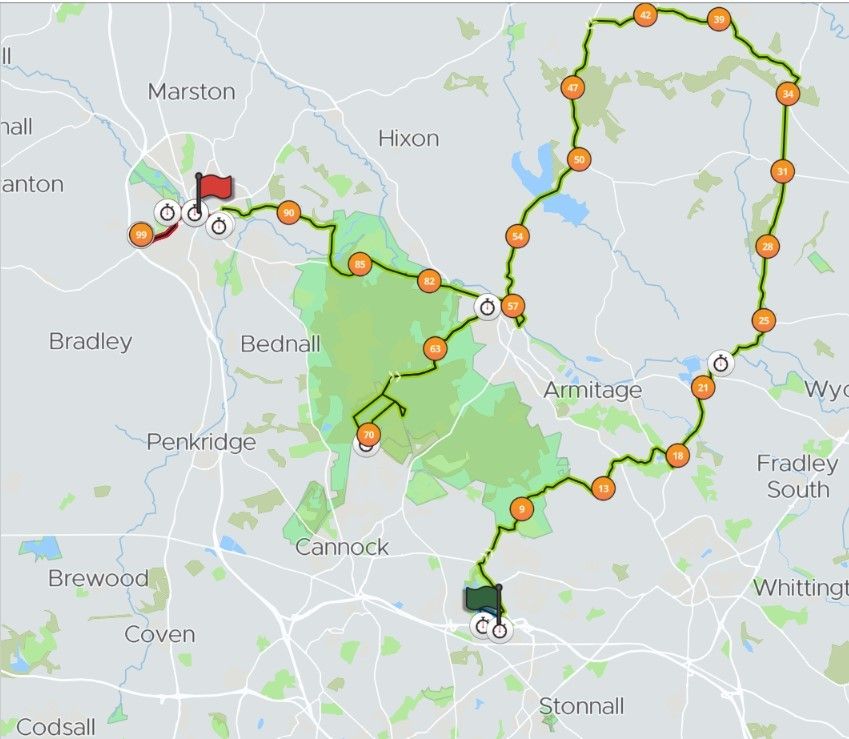This screenshot has width=849, height=739.
Task: Select the rightmost stopwatch below the green flag
Action: point(500,630)
